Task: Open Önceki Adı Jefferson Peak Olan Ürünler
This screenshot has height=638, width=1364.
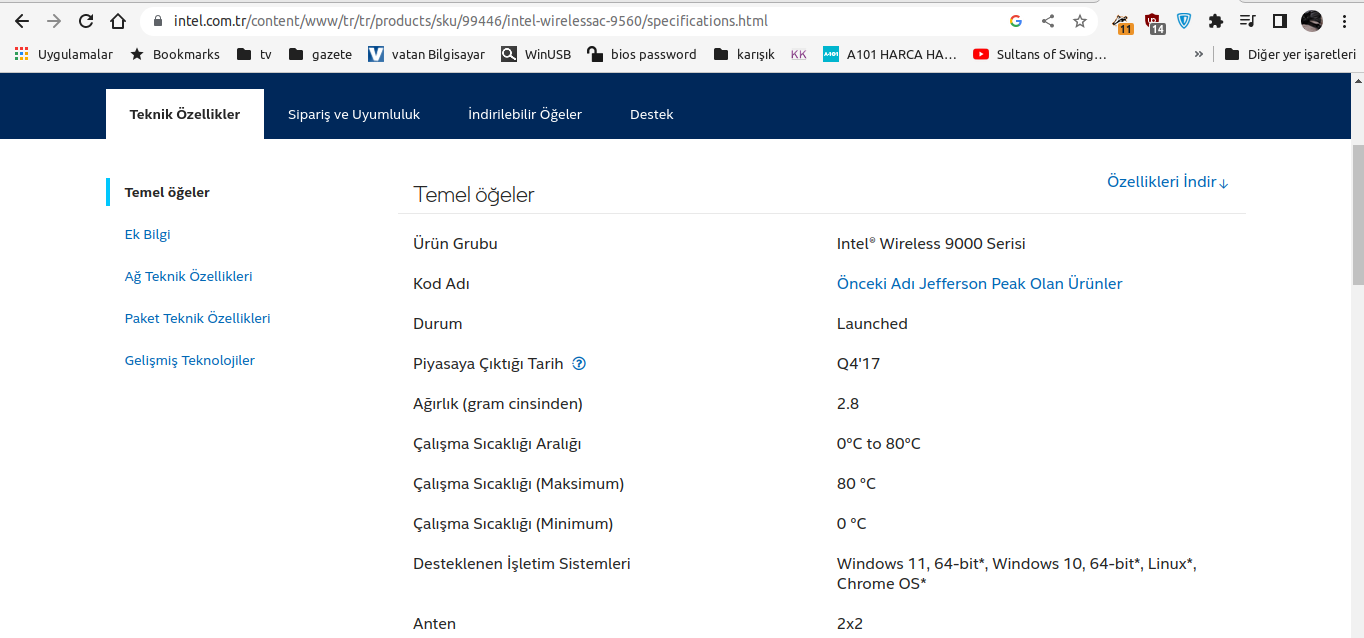Action: point(979,284)
